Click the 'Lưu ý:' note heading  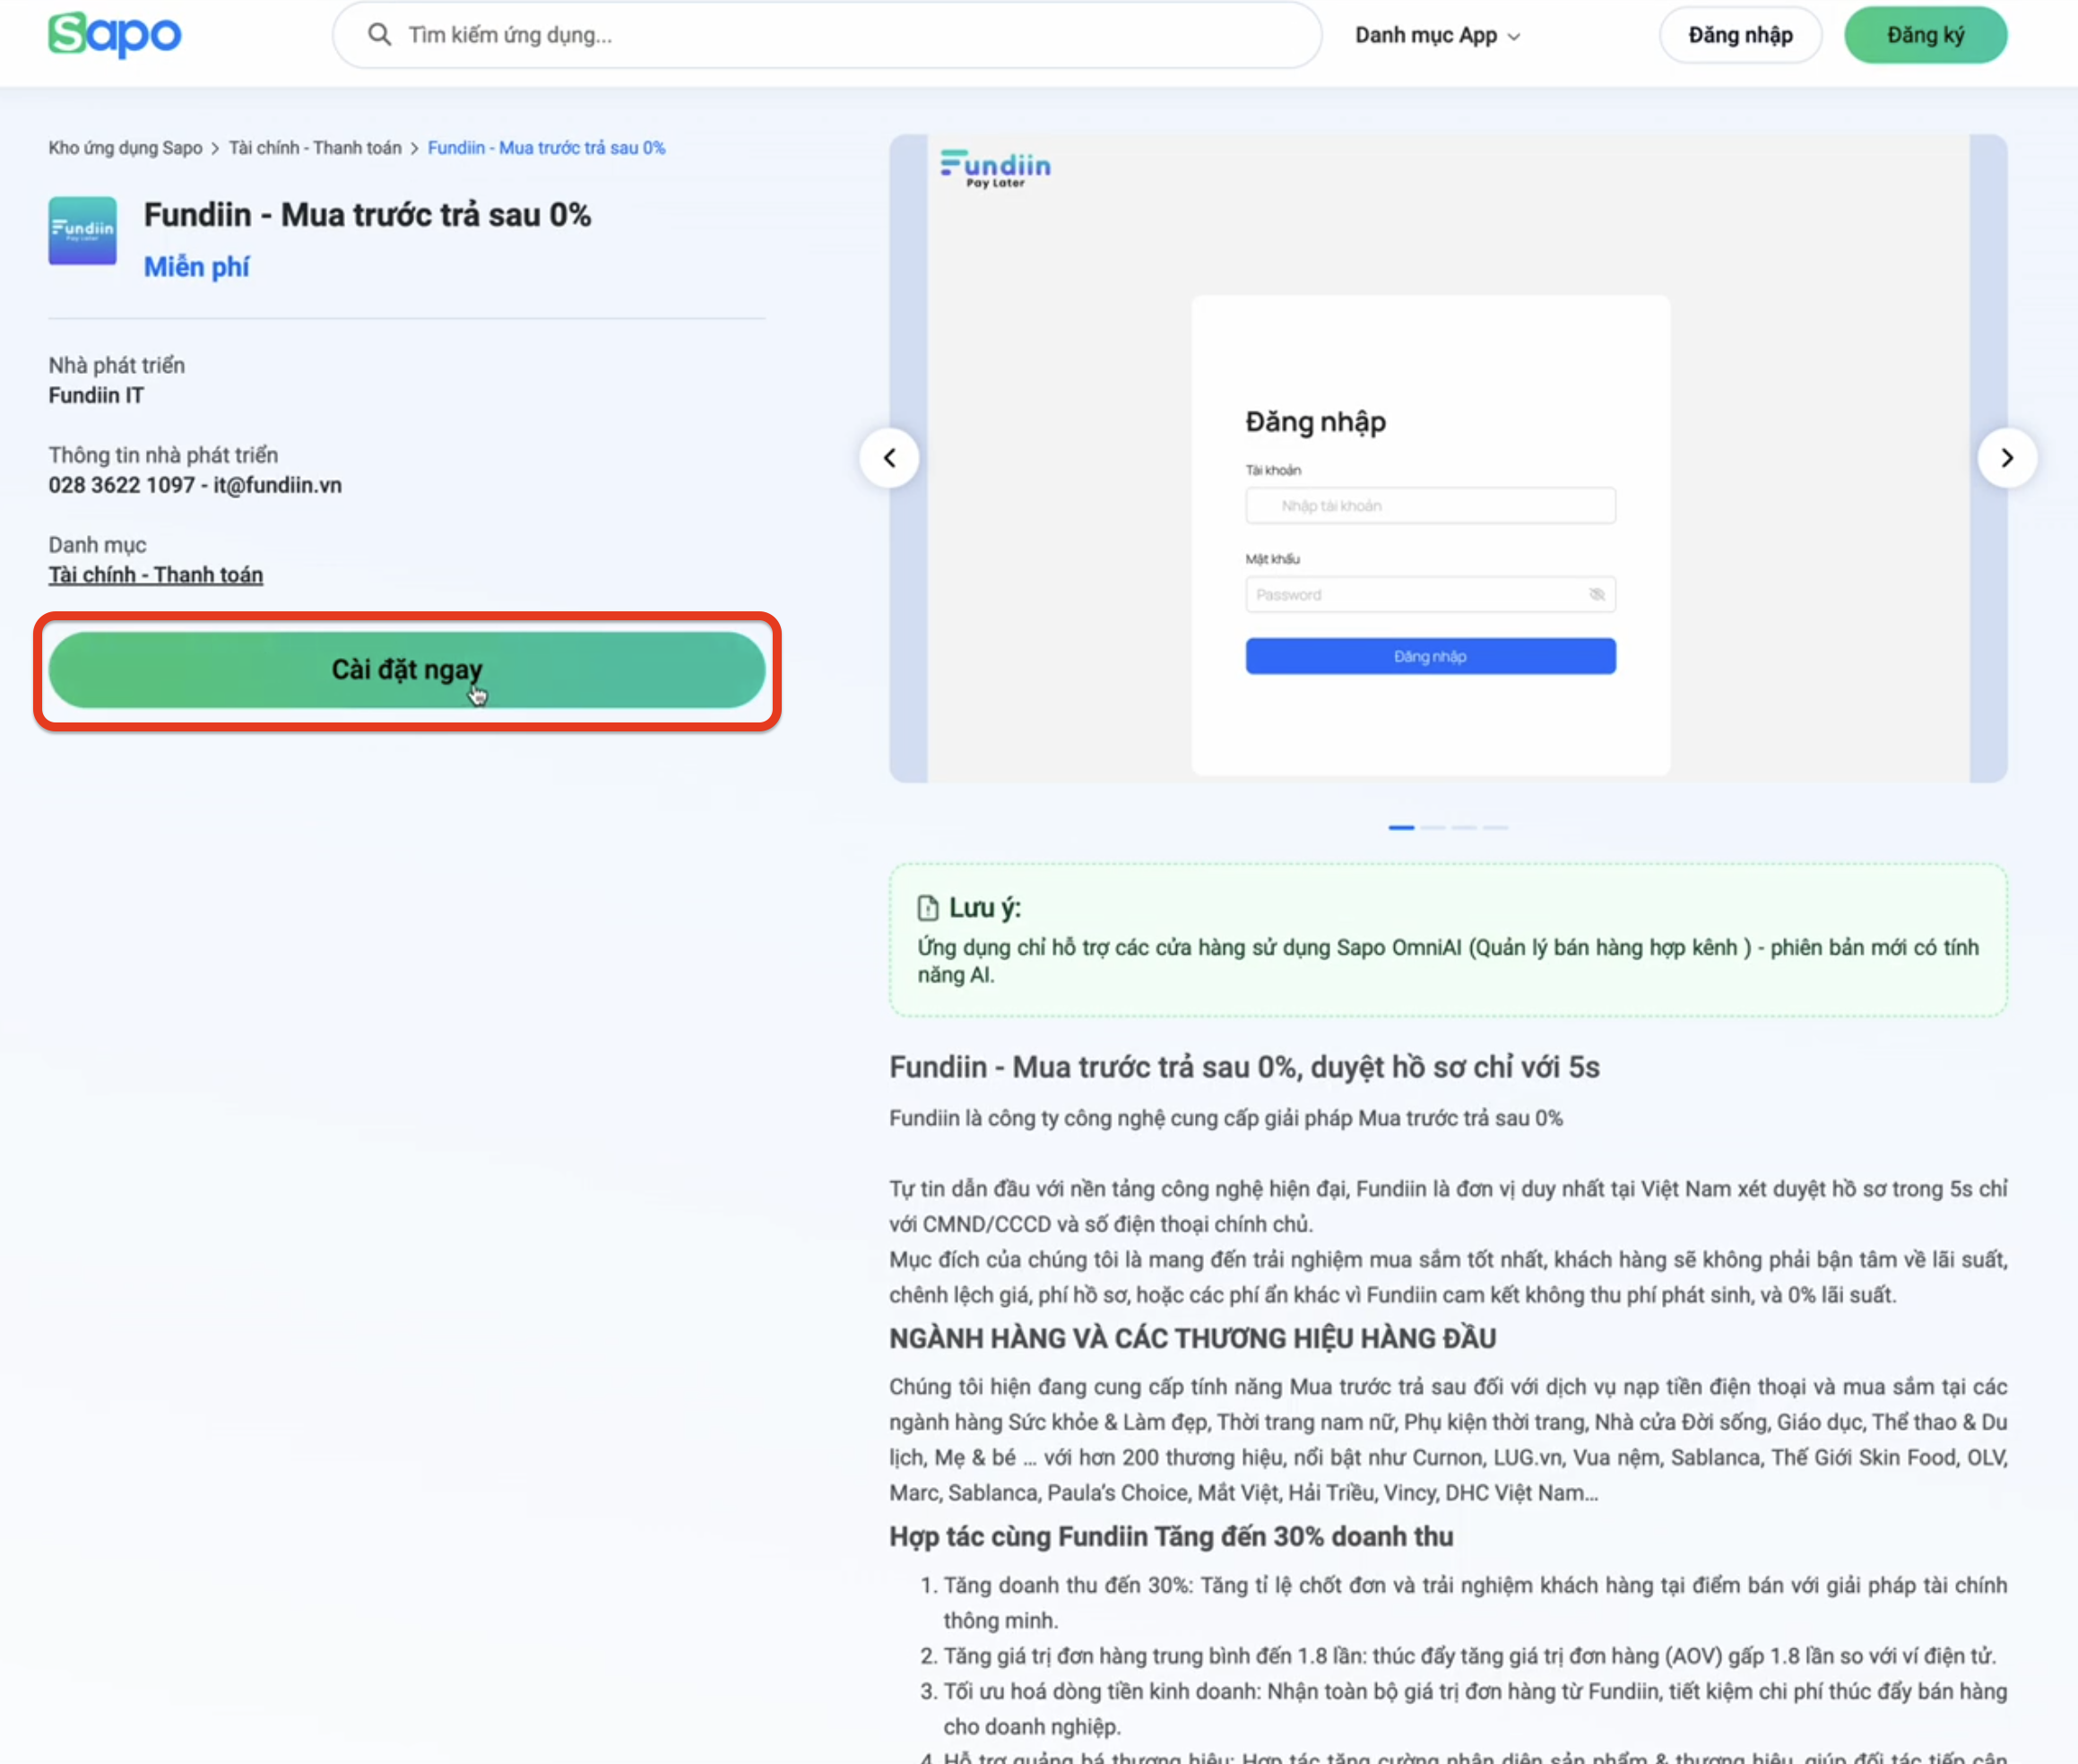[985, 908]
